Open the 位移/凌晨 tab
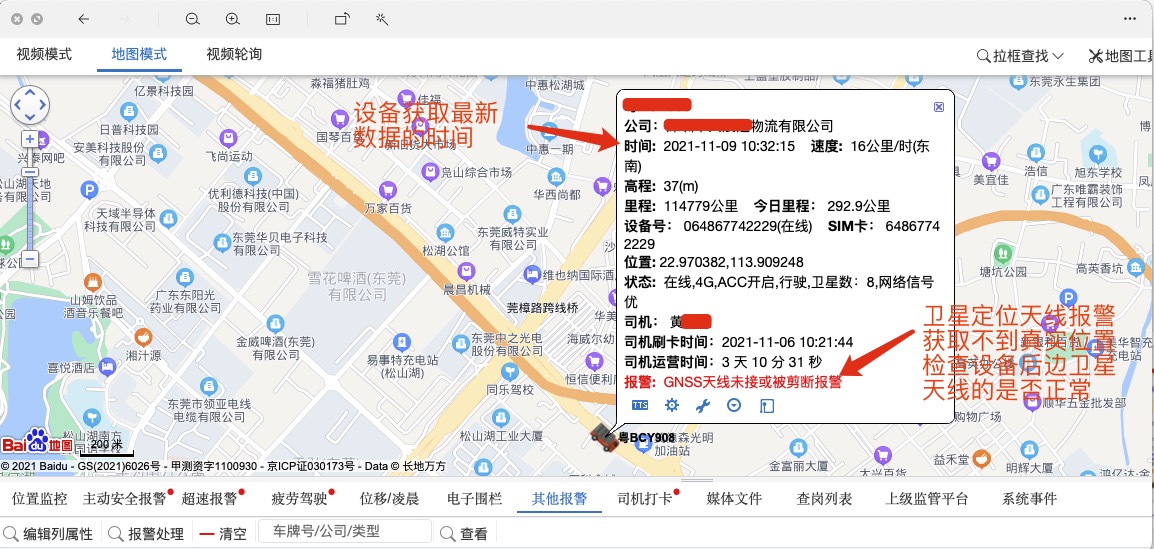 point(389,499)
